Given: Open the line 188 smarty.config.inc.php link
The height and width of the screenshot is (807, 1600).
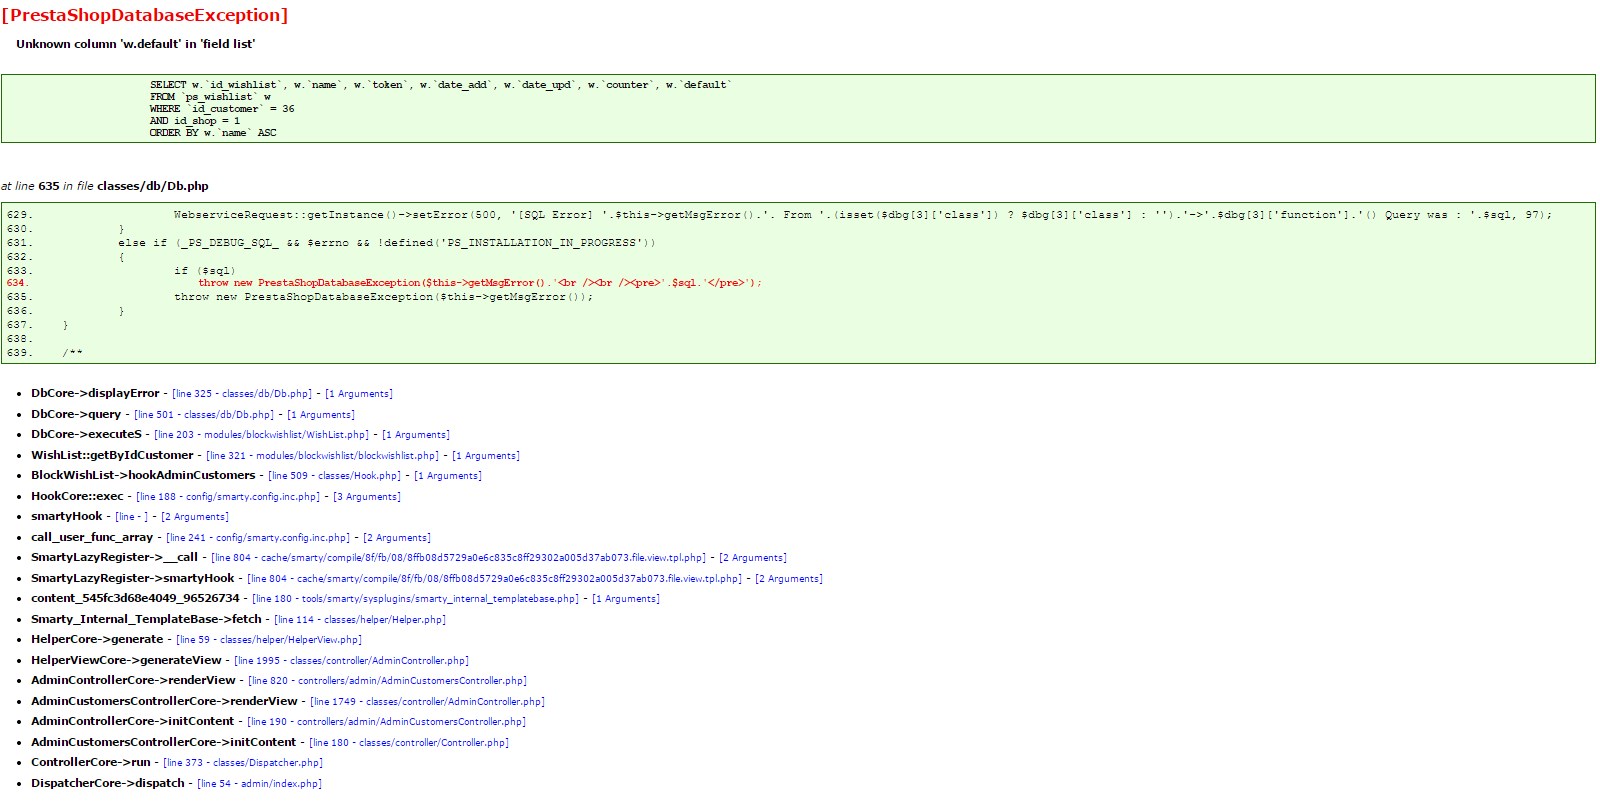Looking at the screenshot, I should 228,497.
